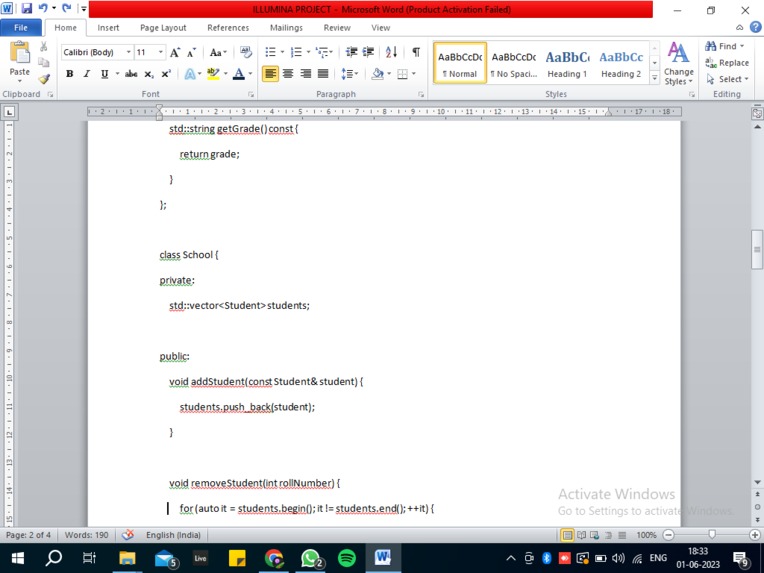Click the Copy icon in Clipboard group
Image resolution: width=764 pixels, height=573 pixels.
coord(44,62)
